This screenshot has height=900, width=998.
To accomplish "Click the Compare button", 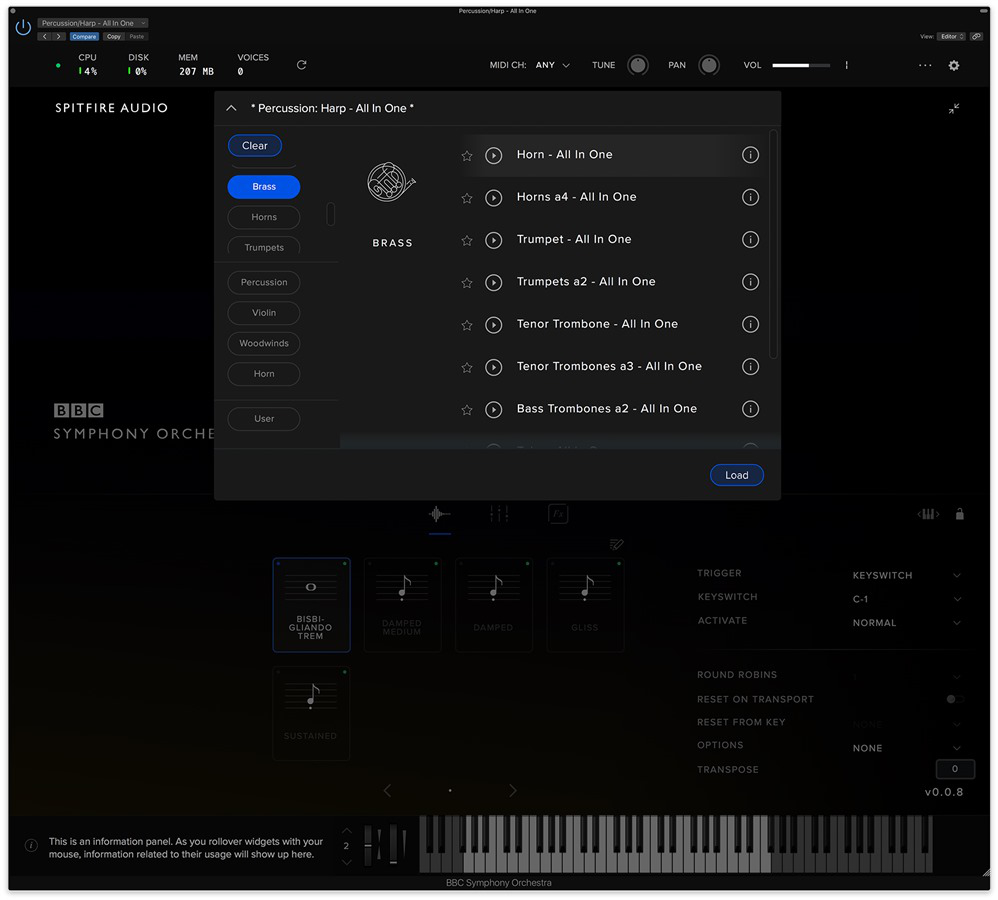I will [x=84, y=36].
